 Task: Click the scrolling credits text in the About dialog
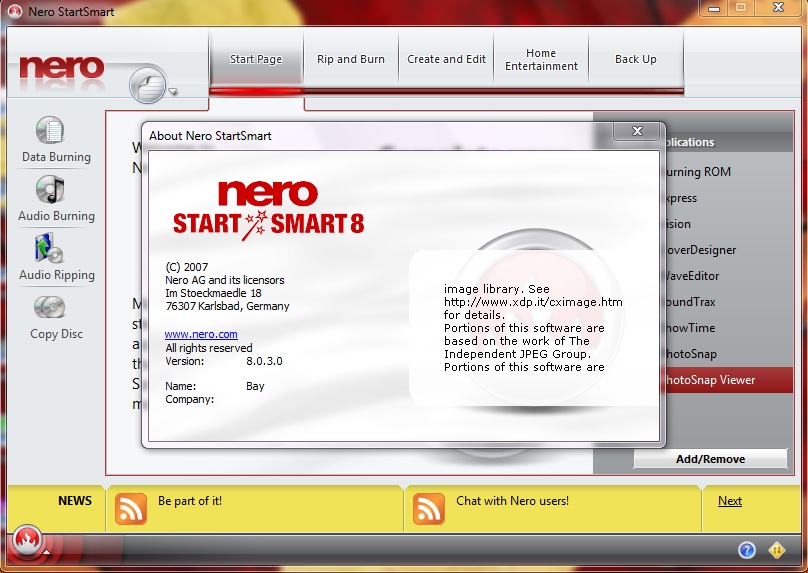pos(533,328)
